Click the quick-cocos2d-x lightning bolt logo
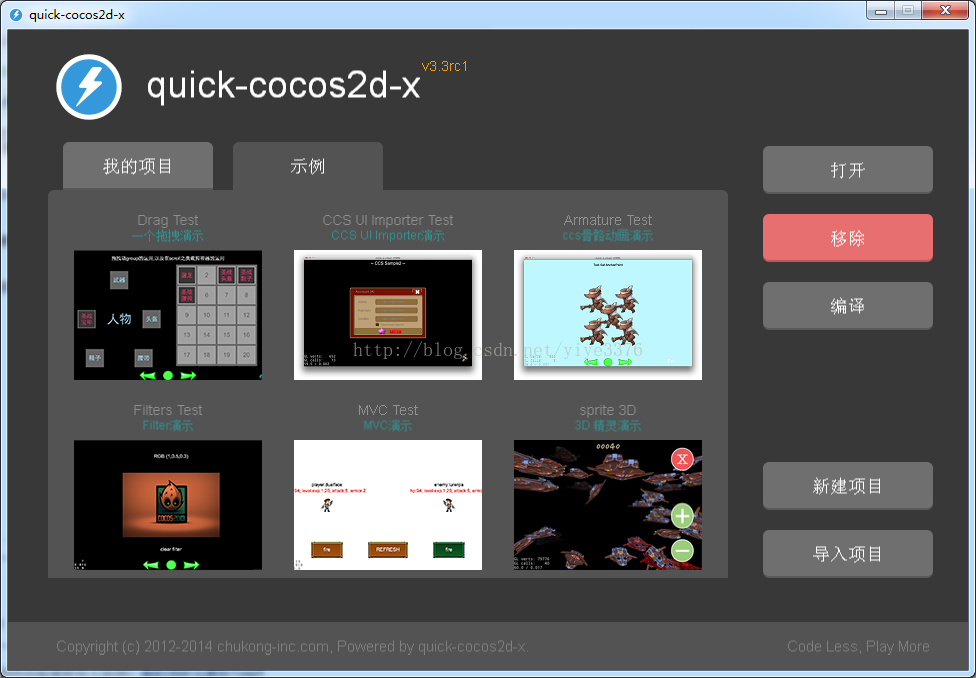This screenshot has height=678, width=976. [x=89, y=87]
